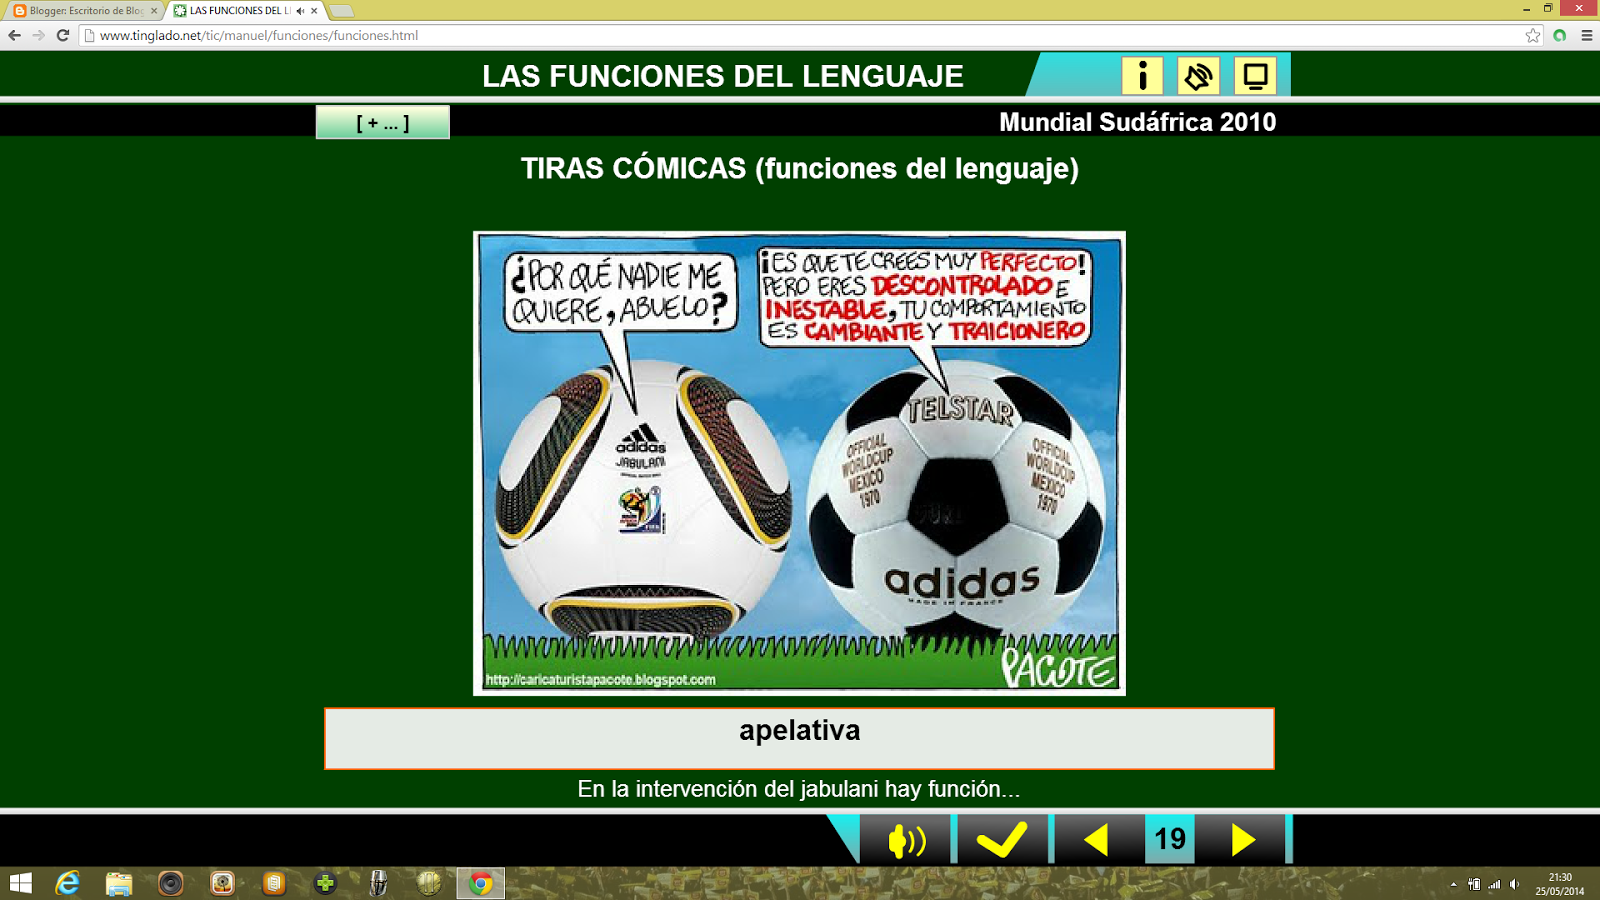The height and width of the screenshot is (900, 1600).
Task: Play audio with the speaker button
Action: coord(907,840)
